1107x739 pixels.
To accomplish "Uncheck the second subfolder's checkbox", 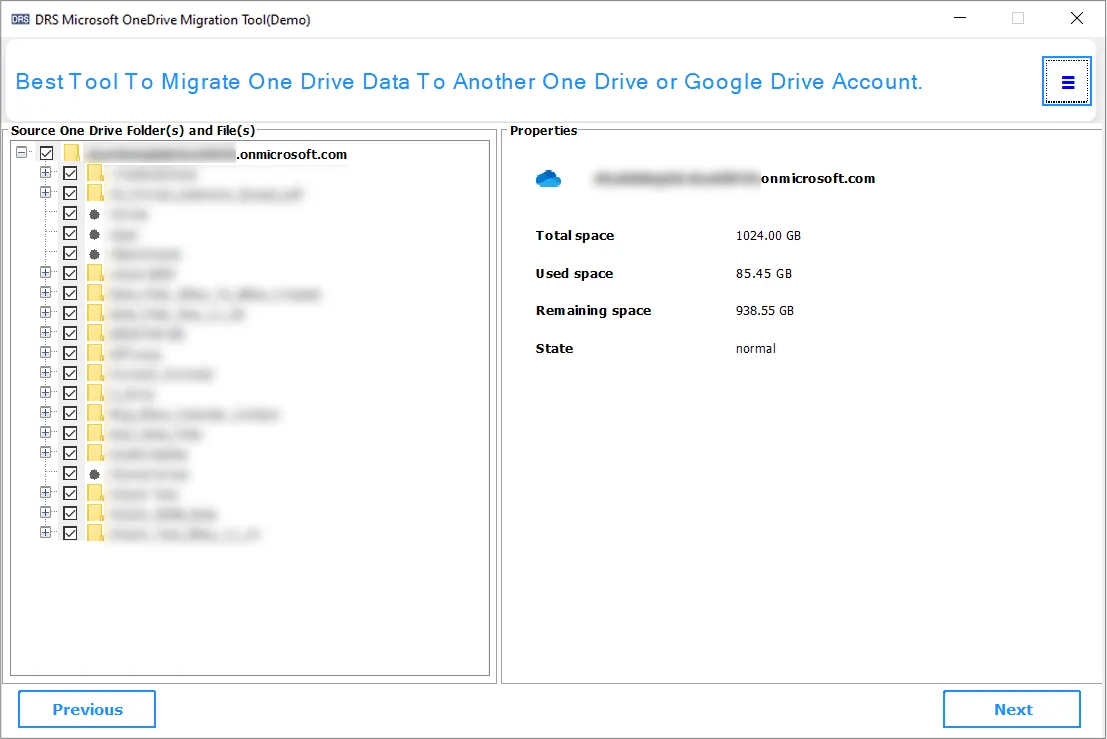I will click(x=70, y=193).
